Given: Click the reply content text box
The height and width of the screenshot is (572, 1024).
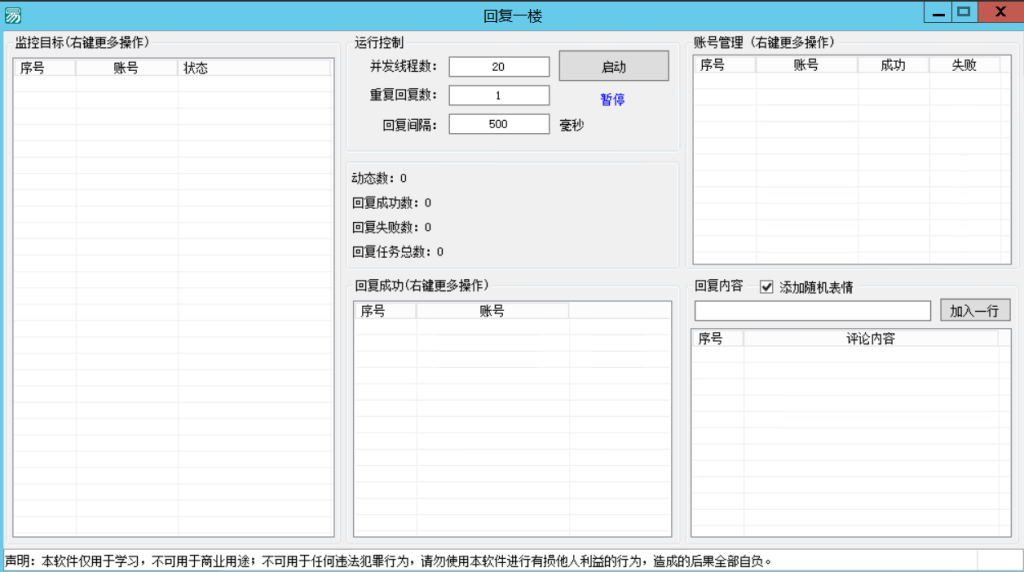Looking at the screenshot, I should (x=812, y=311).
